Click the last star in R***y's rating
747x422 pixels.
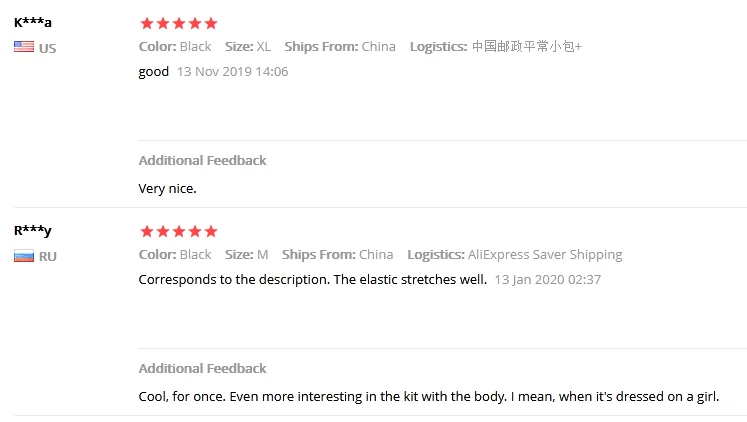coord(211,231)
